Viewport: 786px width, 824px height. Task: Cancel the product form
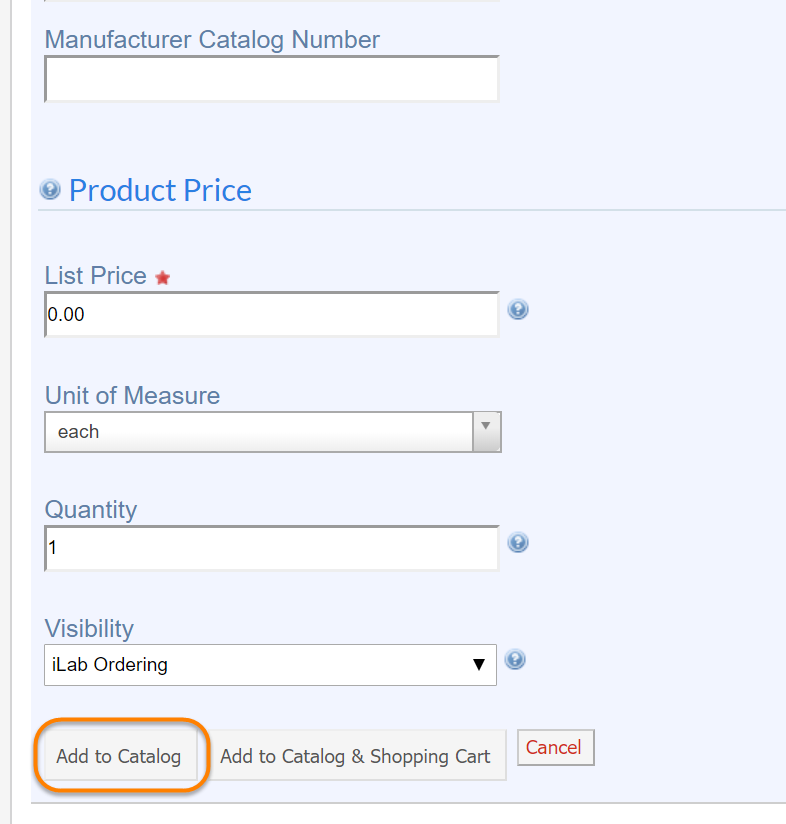(554, 747)
